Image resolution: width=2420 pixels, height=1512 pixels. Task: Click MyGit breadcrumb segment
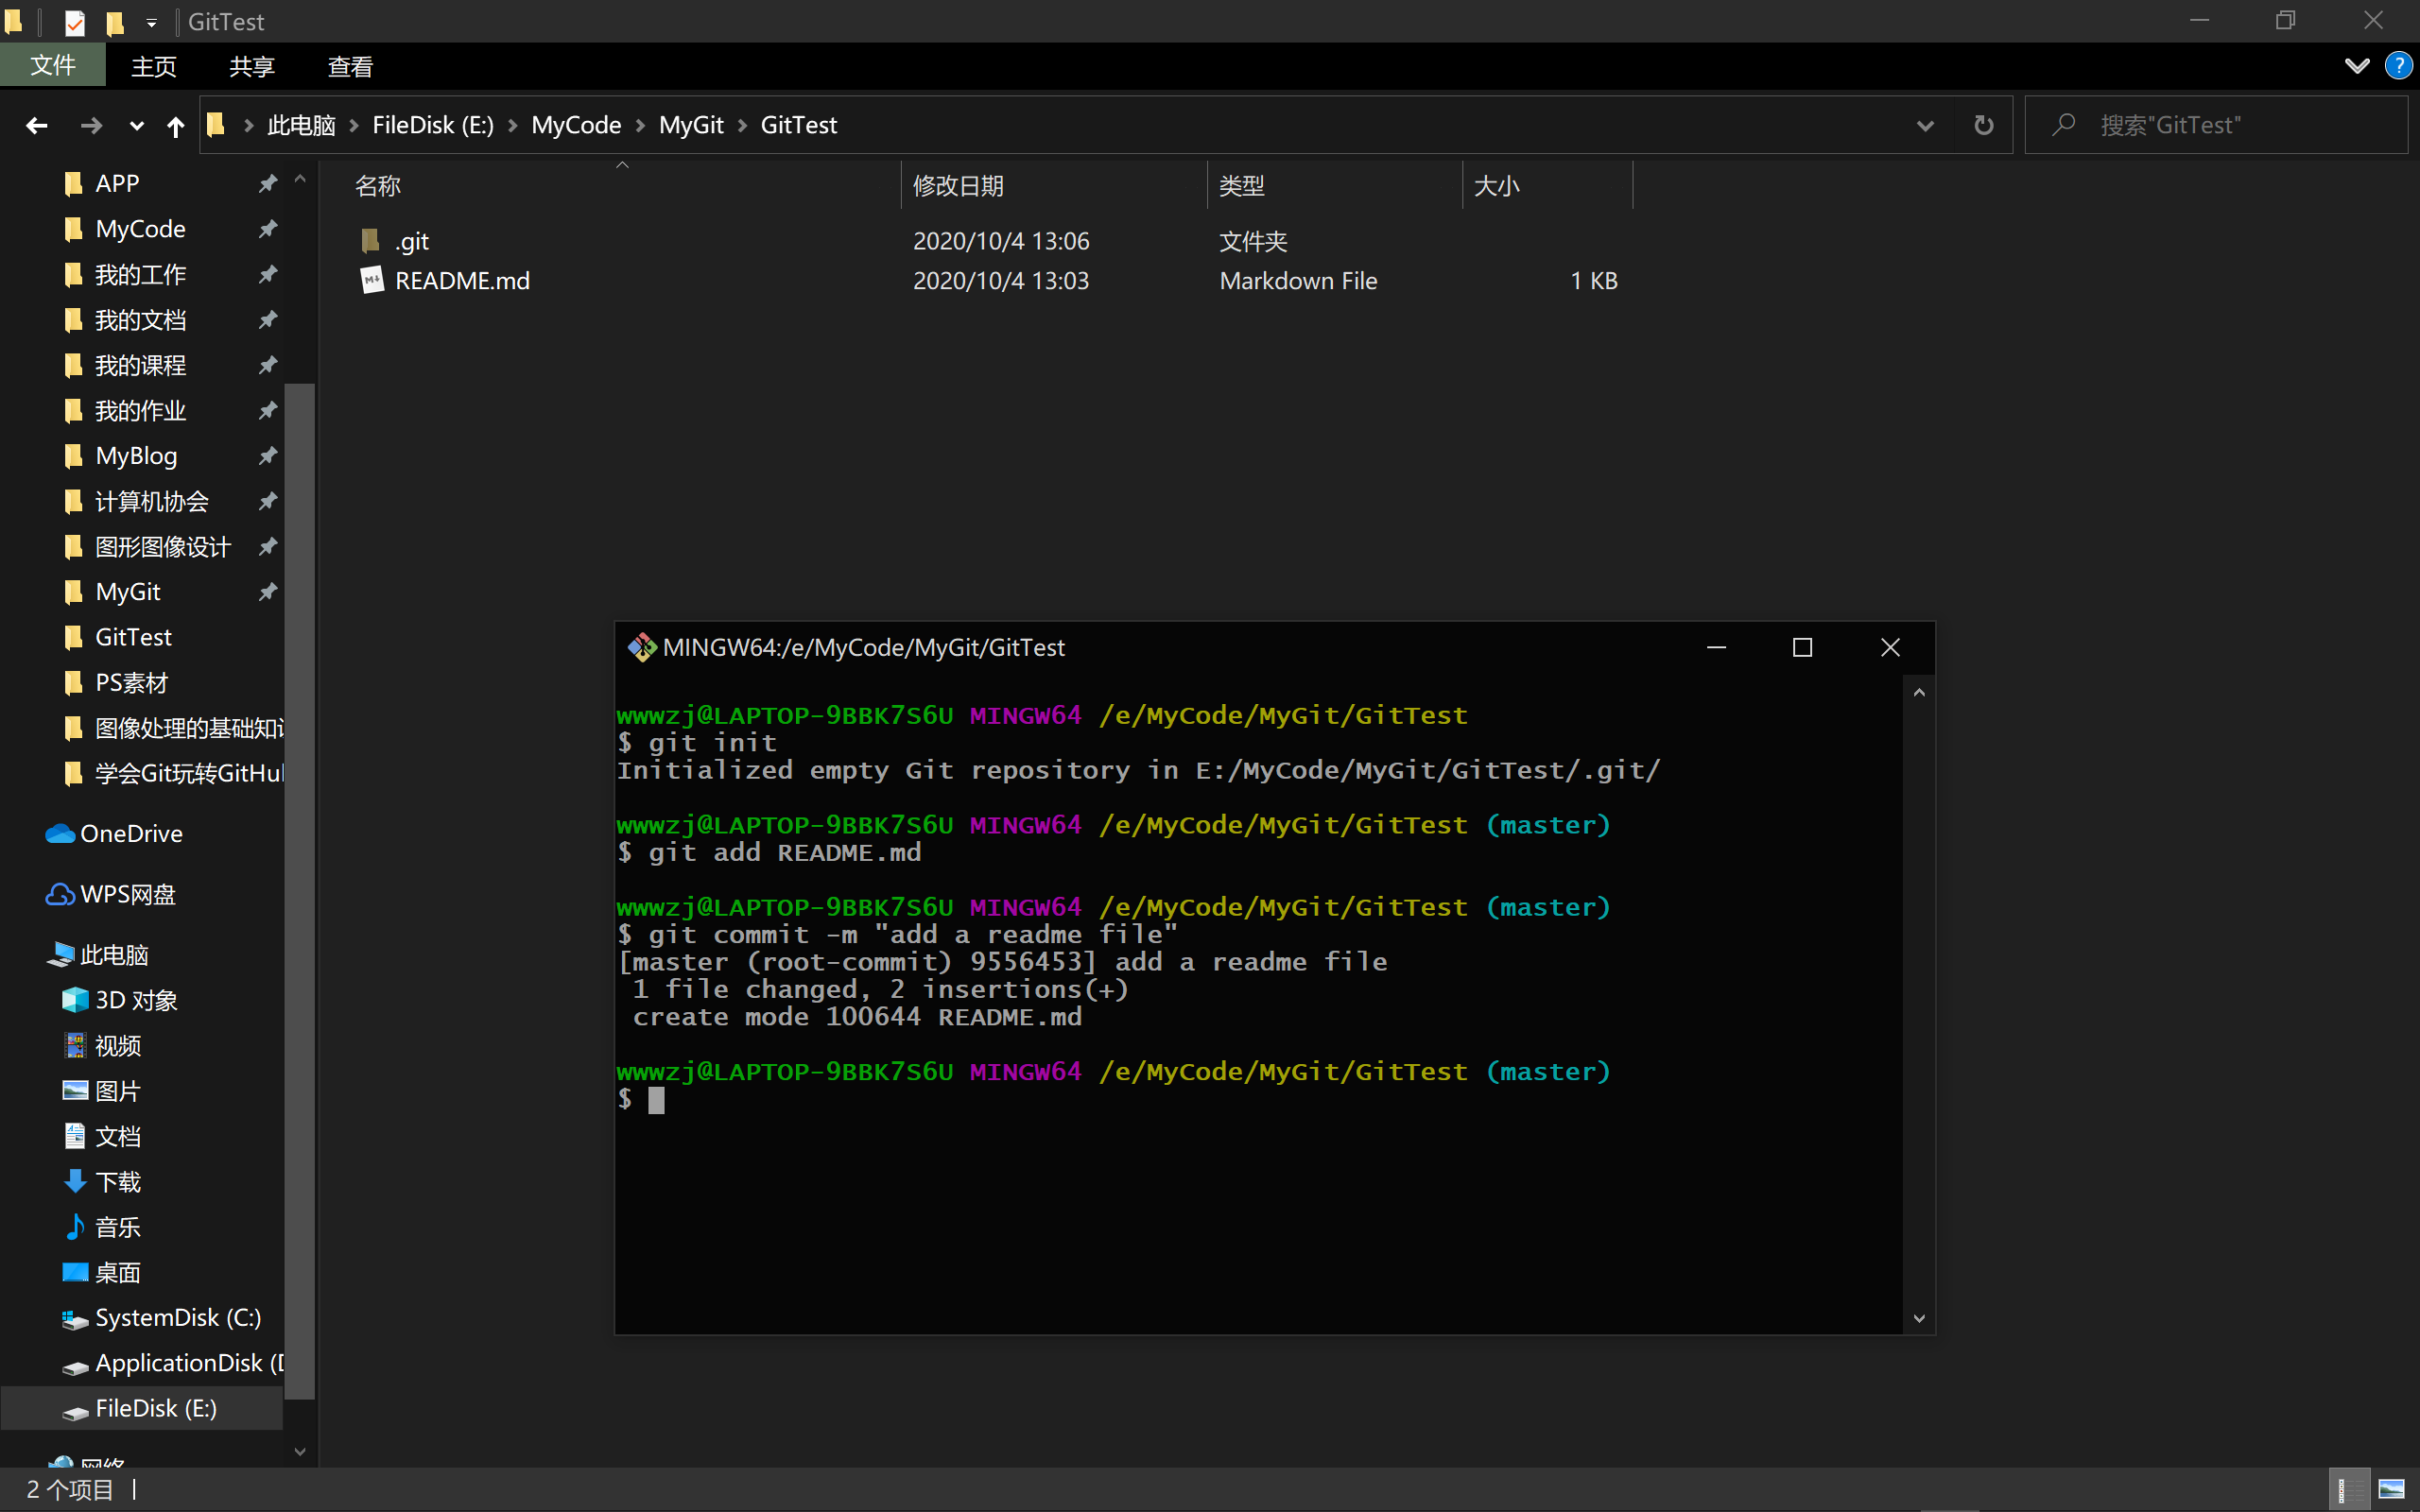click(691, 125)
